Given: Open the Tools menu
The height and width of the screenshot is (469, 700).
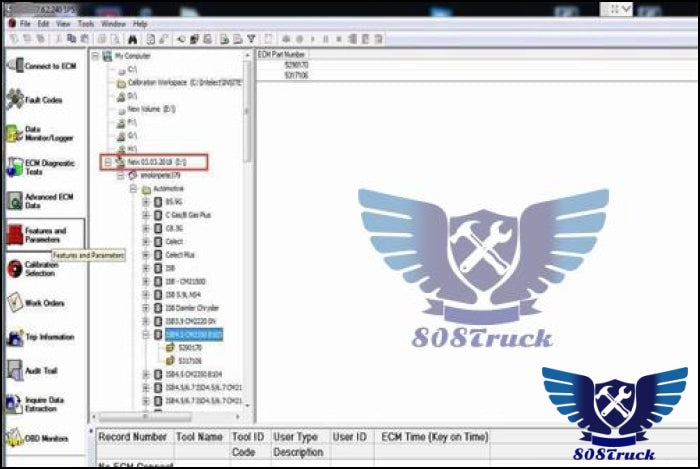Looking at the screenshot, I should coord(86,22).
